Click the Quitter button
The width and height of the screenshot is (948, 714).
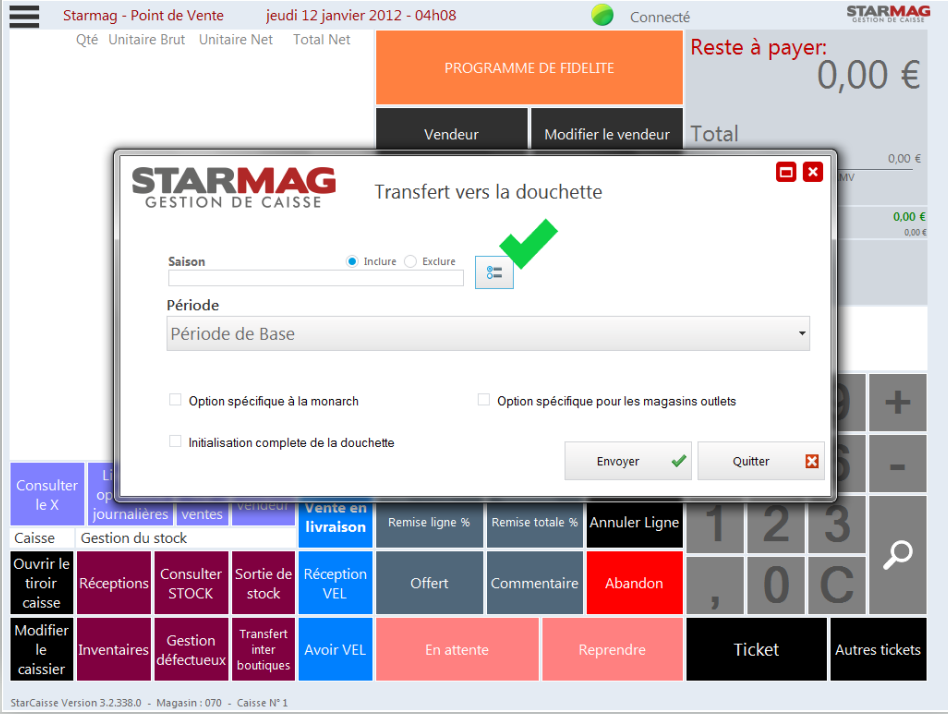tap(761, 461)
